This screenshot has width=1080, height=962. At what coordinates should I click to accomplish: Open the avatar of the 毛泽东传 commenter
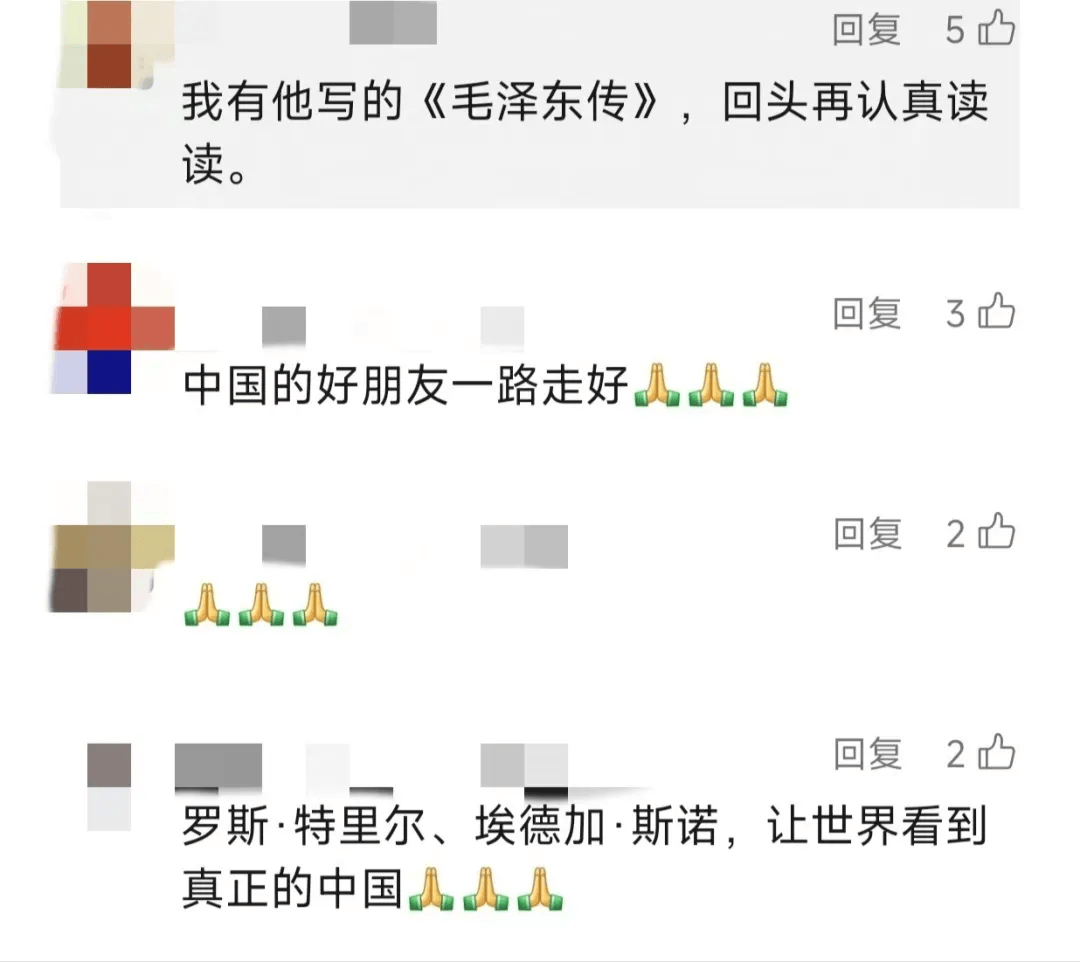click(x=116, y=44)
